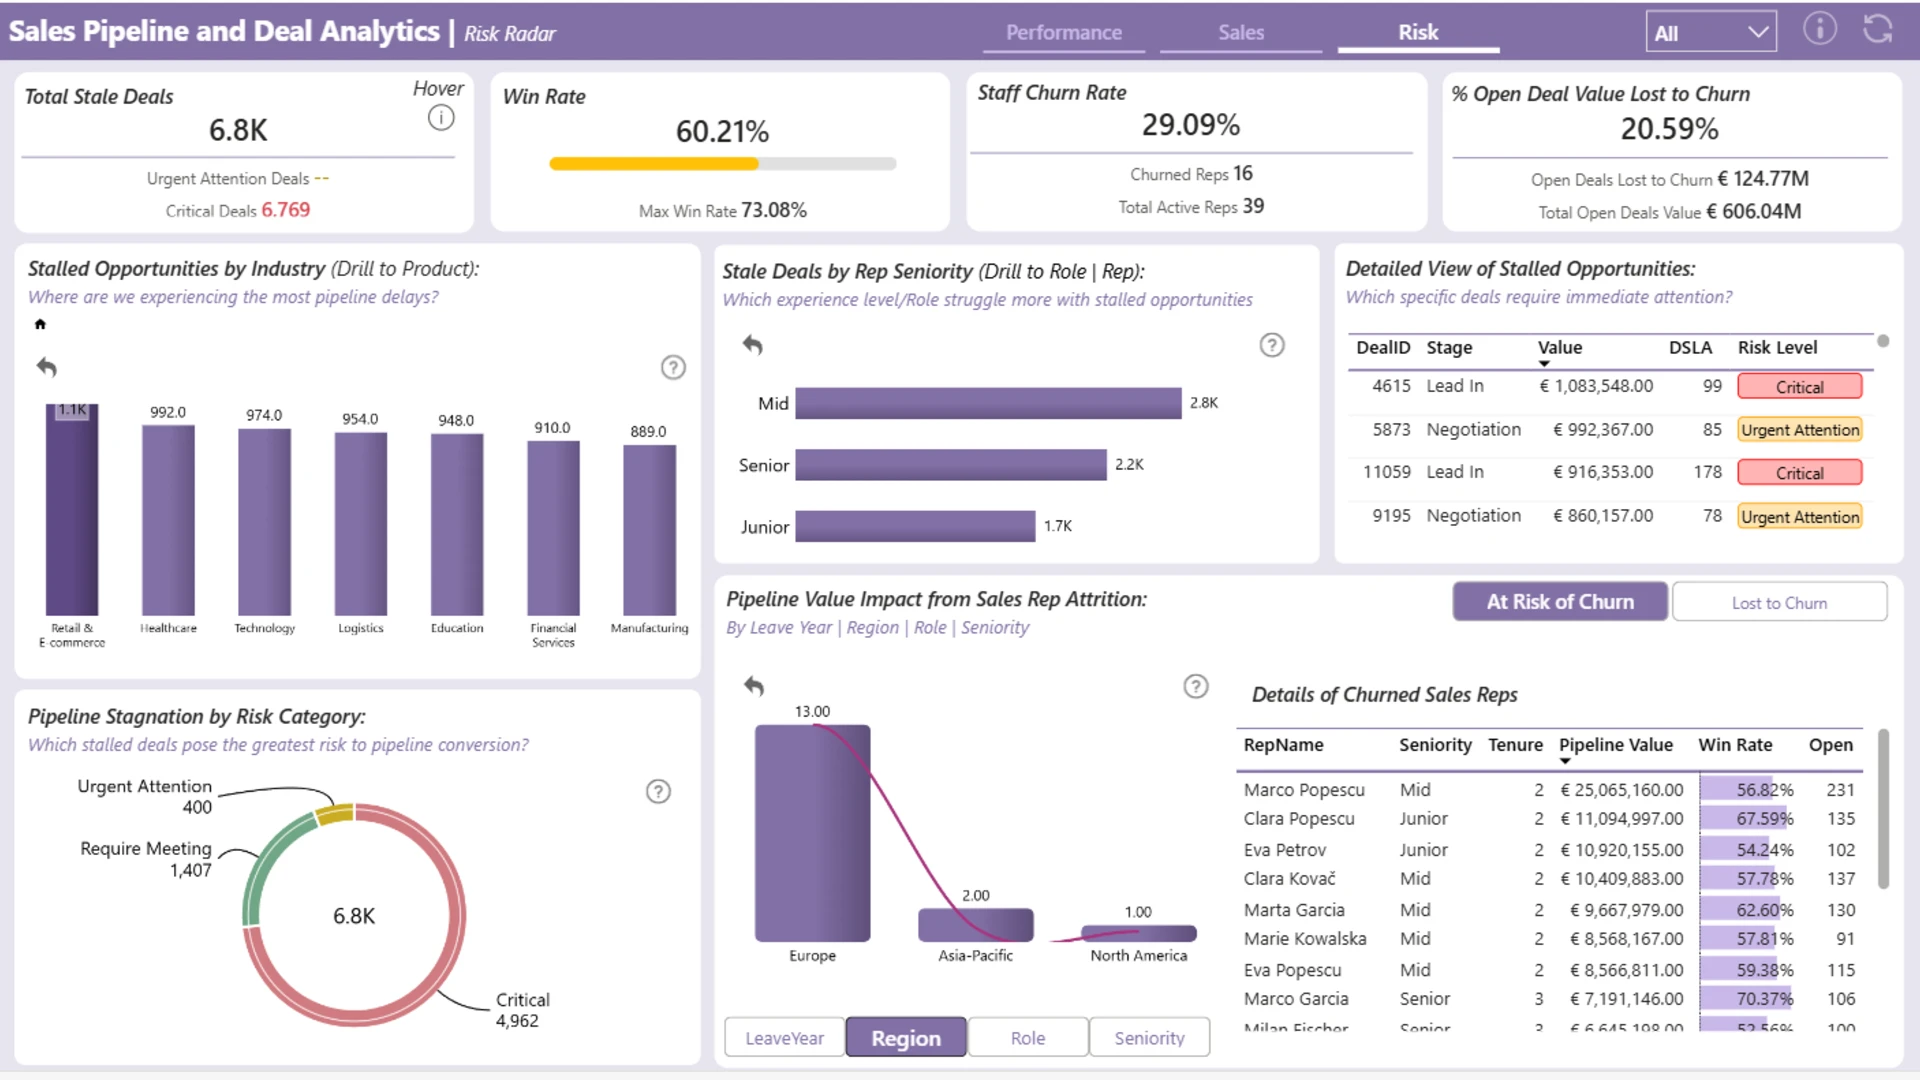Click the refresh icon in the header
Viewport: 1920px width, 1080px height.
pyautogui.click(x=1877, y=28)
